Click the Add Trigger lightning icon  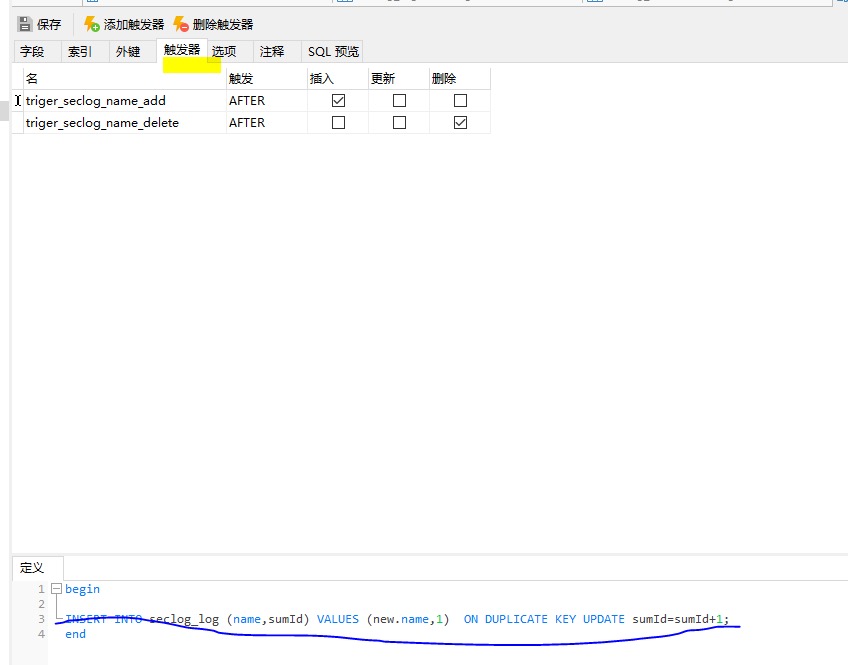pos(92,24)
